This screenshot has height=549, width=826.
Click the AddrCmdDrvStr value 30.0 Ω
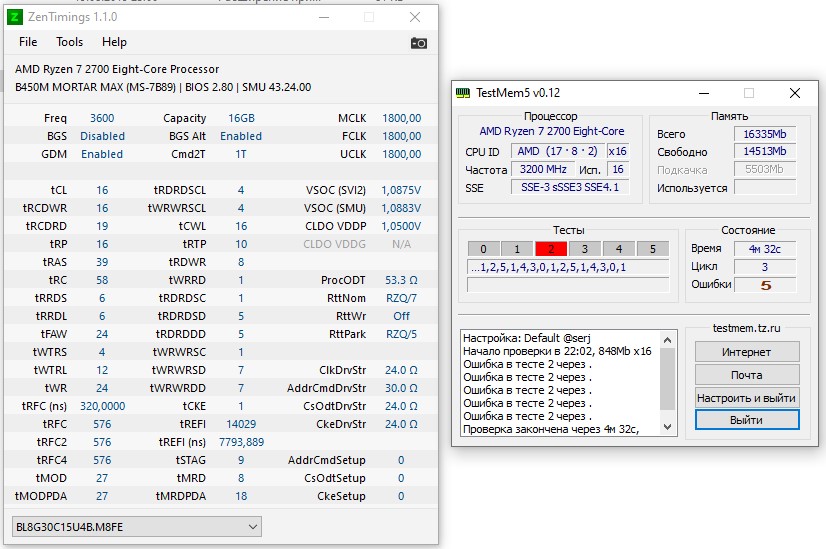pos(401,388)
